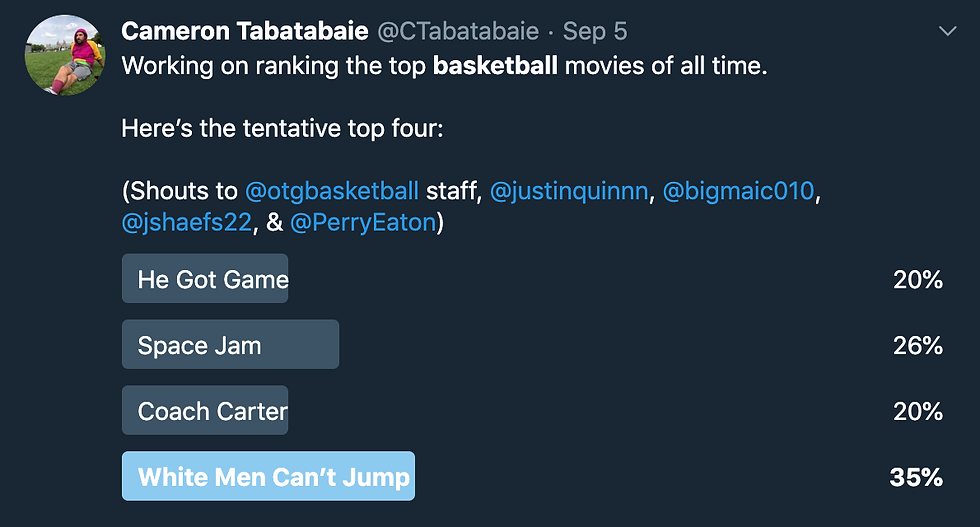The height and width of the screenshot is (527, 980).
Task: Visit the @otgbasketball mention
Action: pos(332,191)
